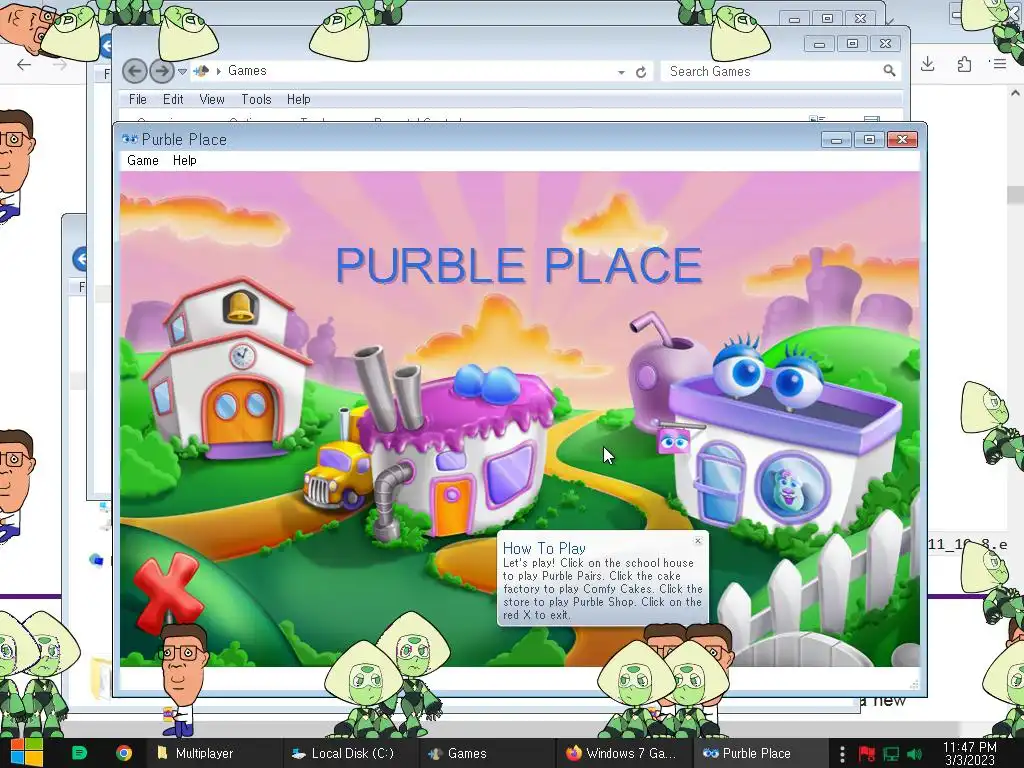This screenshot has width=1024, height=768.
Task: Click the small Purble sign beside the shop
Action: [673, 441]
